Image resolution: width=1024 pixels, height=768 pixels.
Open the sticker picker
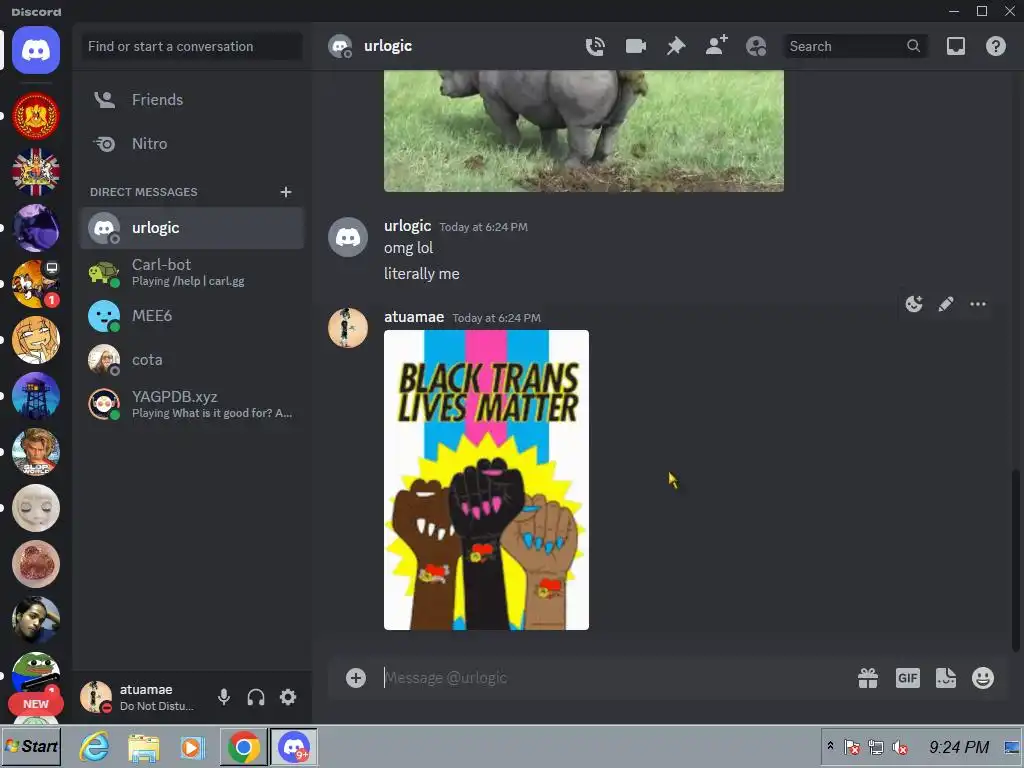(946, 678)
